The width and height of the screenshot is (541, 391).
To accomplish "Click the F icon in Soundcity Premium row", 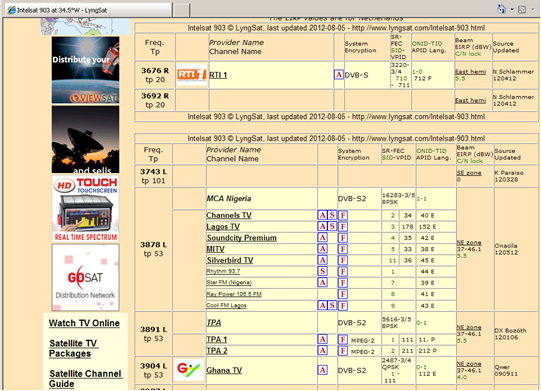I will click(x=343, y=238).
